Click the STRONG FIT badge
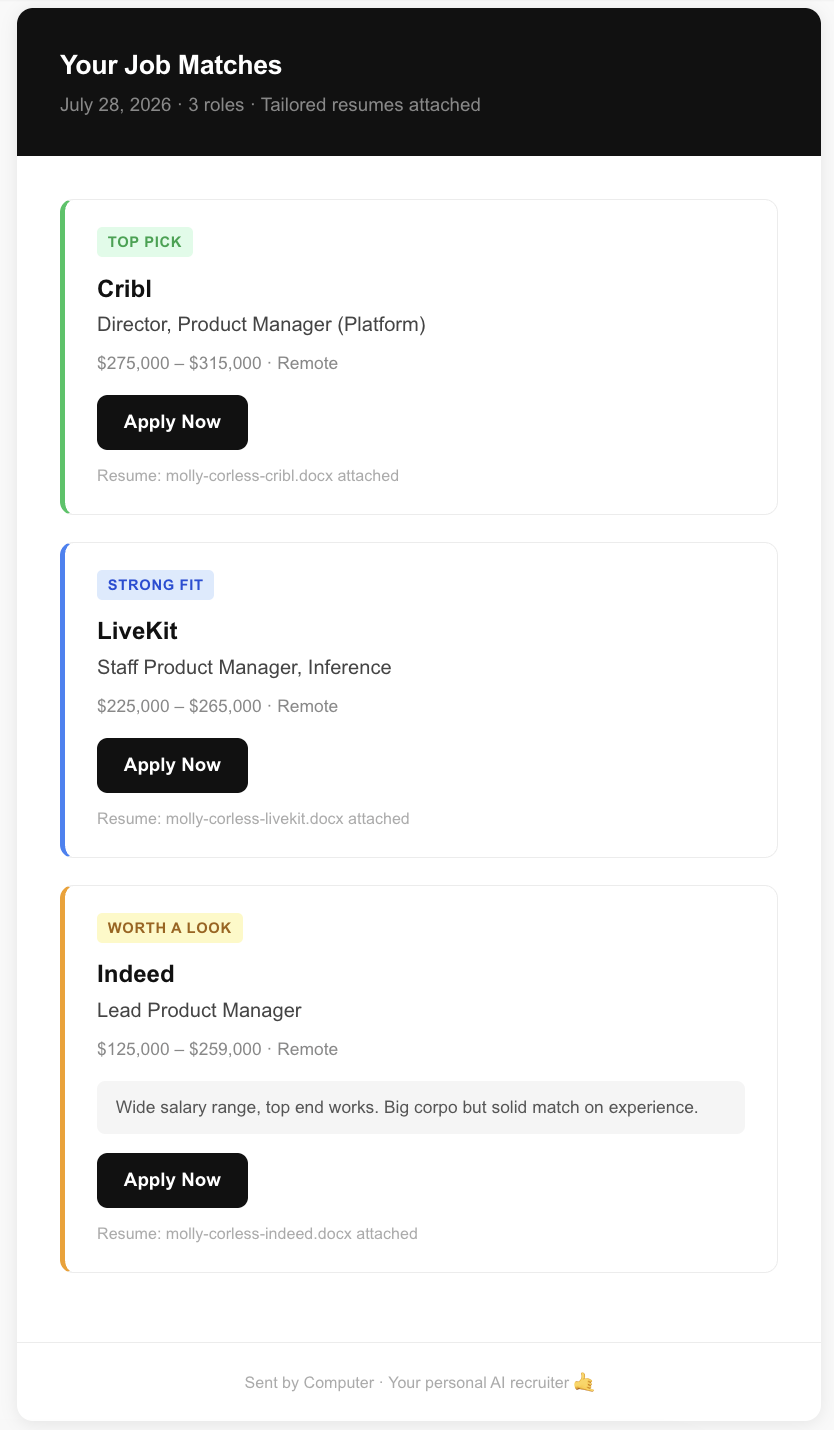 (x=155, y=585)
